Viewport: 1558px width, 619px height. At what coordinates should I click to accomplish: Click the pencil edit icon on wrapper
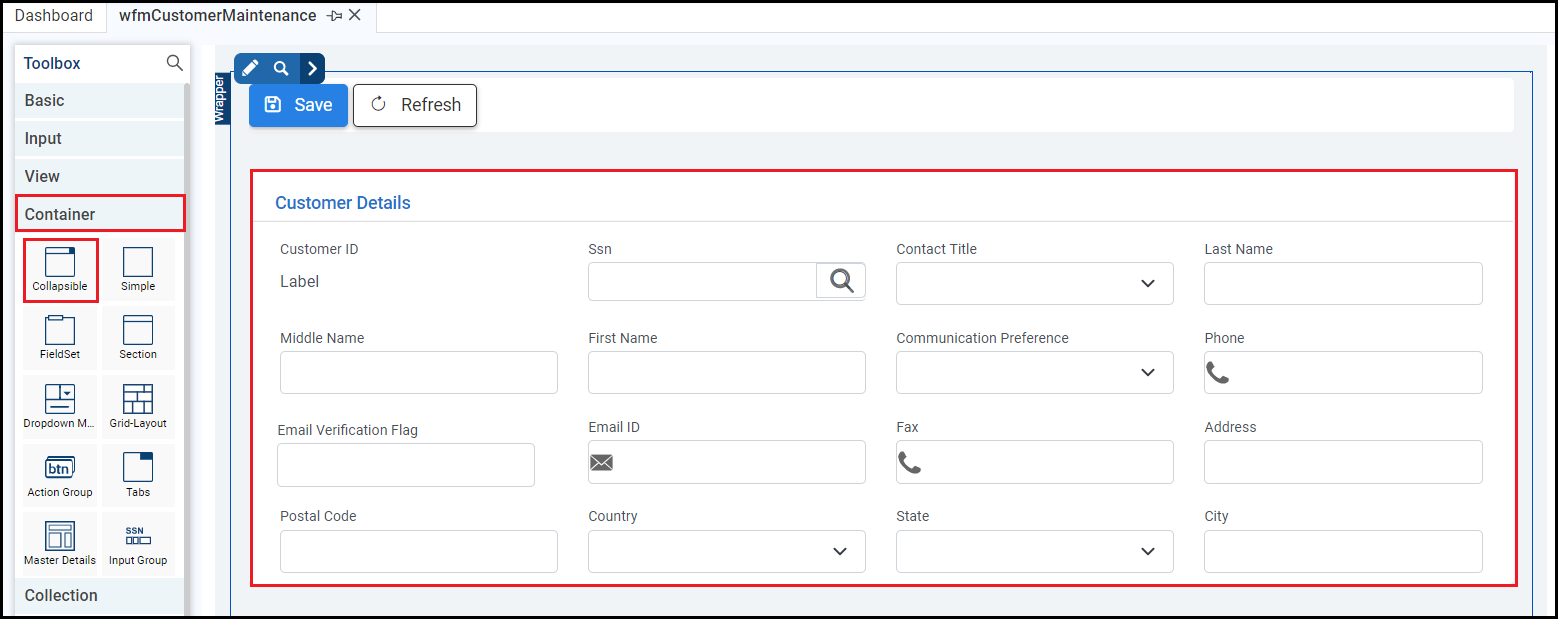(x=251, y=68)
